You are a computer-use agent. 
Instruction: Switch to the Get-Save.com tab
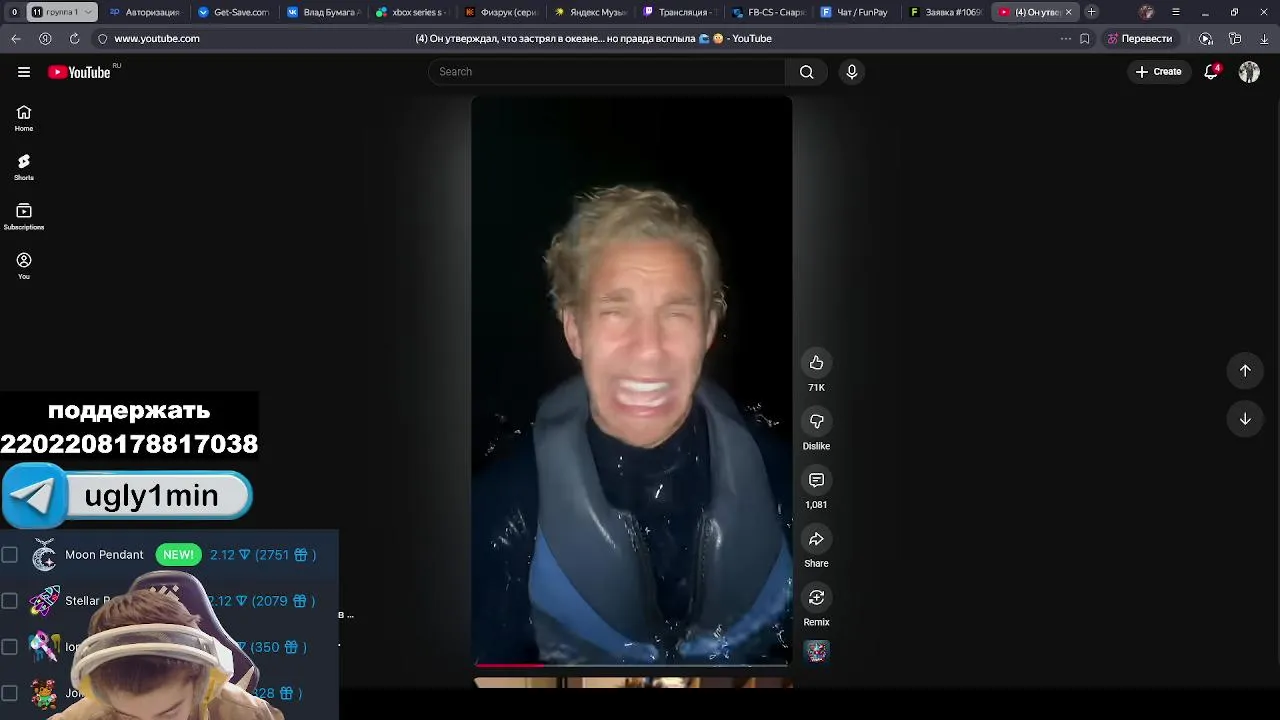(x=233, y=12)
